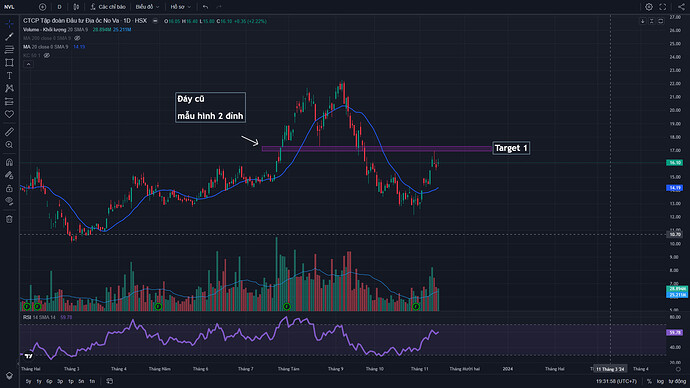Click the blue 14.19 MA price label
This screenshot has width=690, height=388.
pos(674,188)
